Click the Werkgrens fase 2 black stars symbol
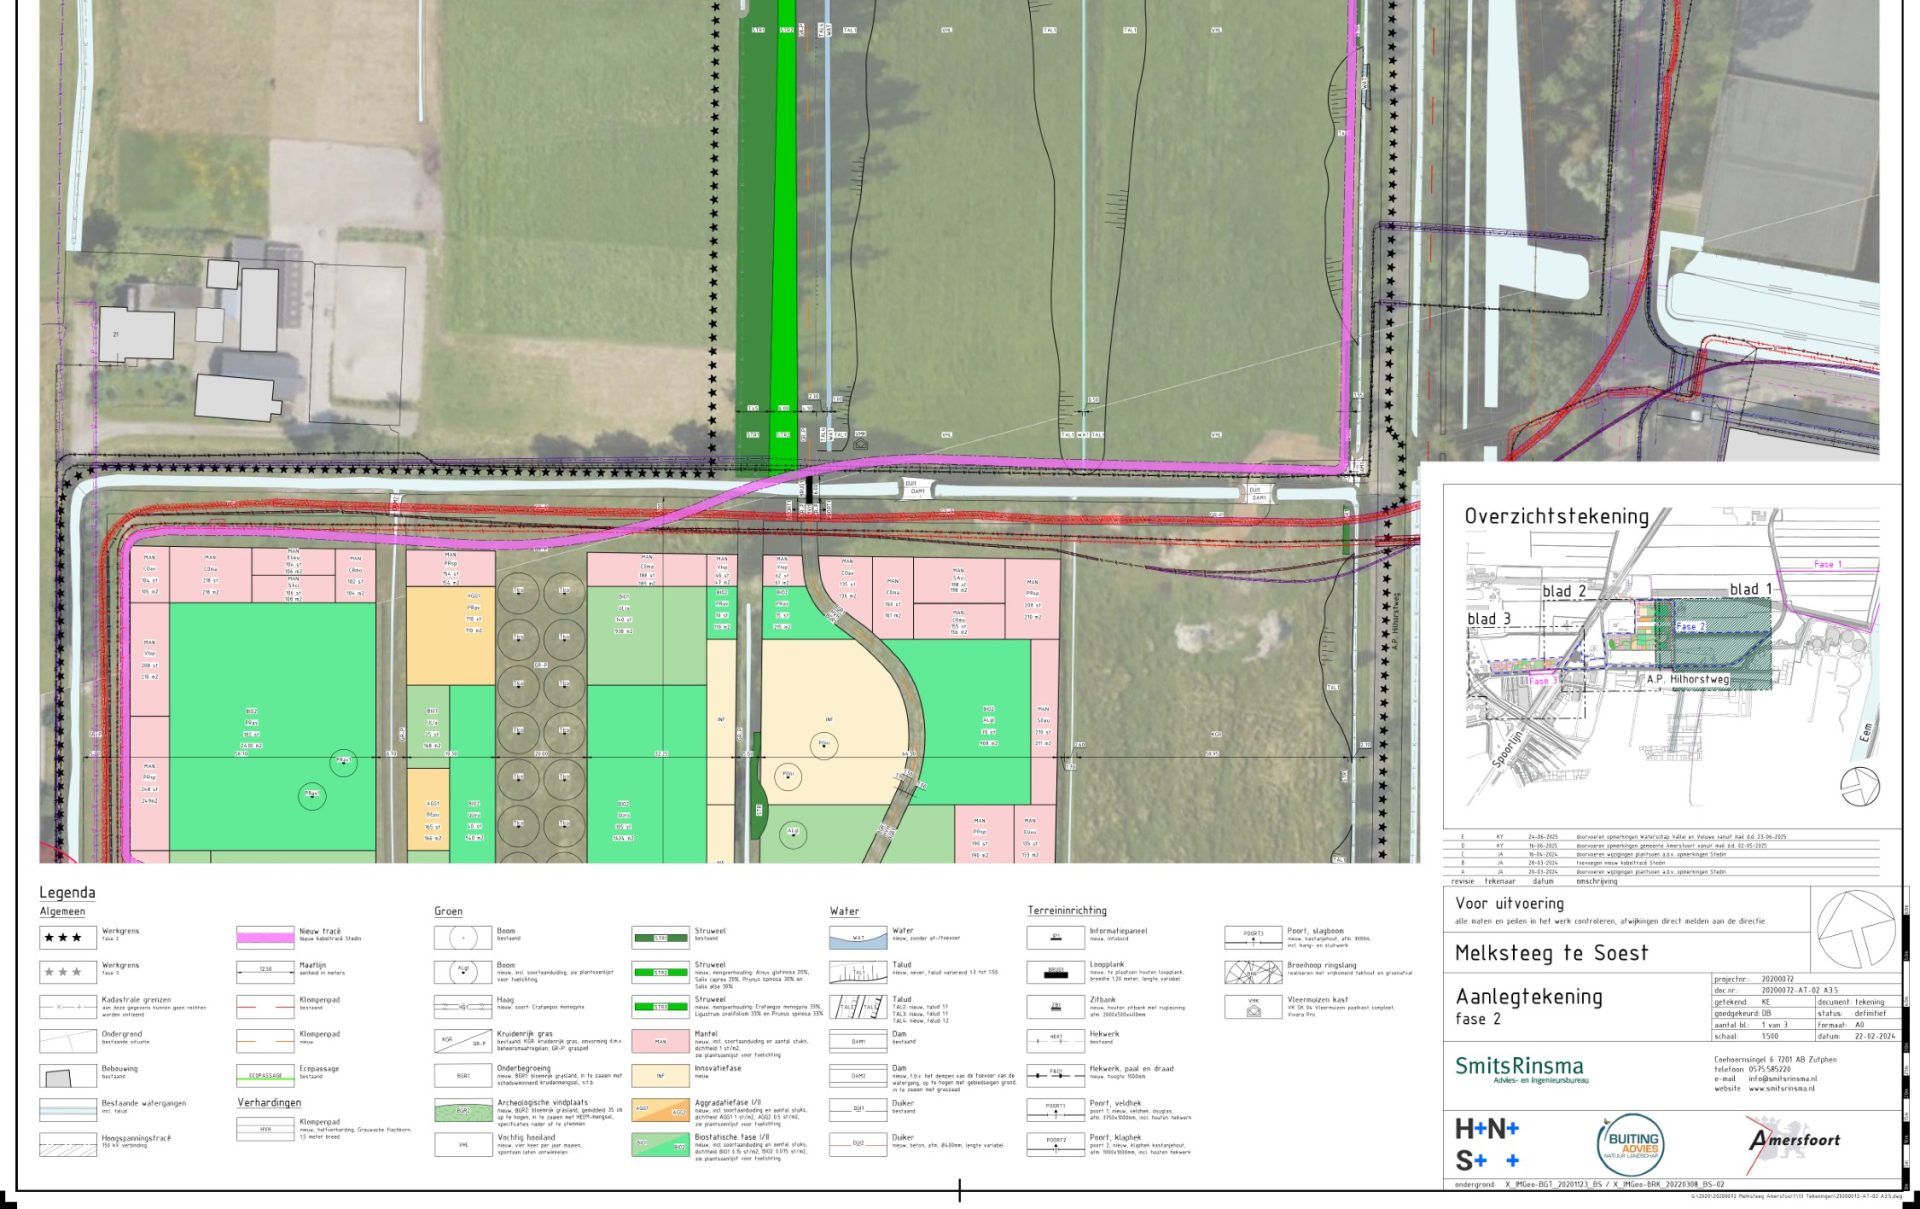Screen dimensions: 1920x1209 point(67,938)
